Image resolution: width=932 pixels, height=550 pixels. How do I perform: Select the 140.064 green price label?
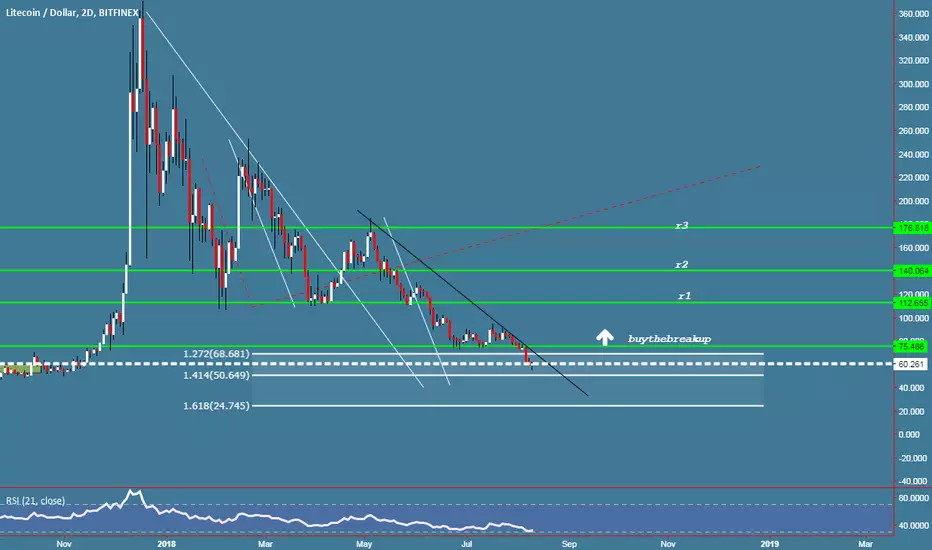pyautogui.click(x=912, y=271)
